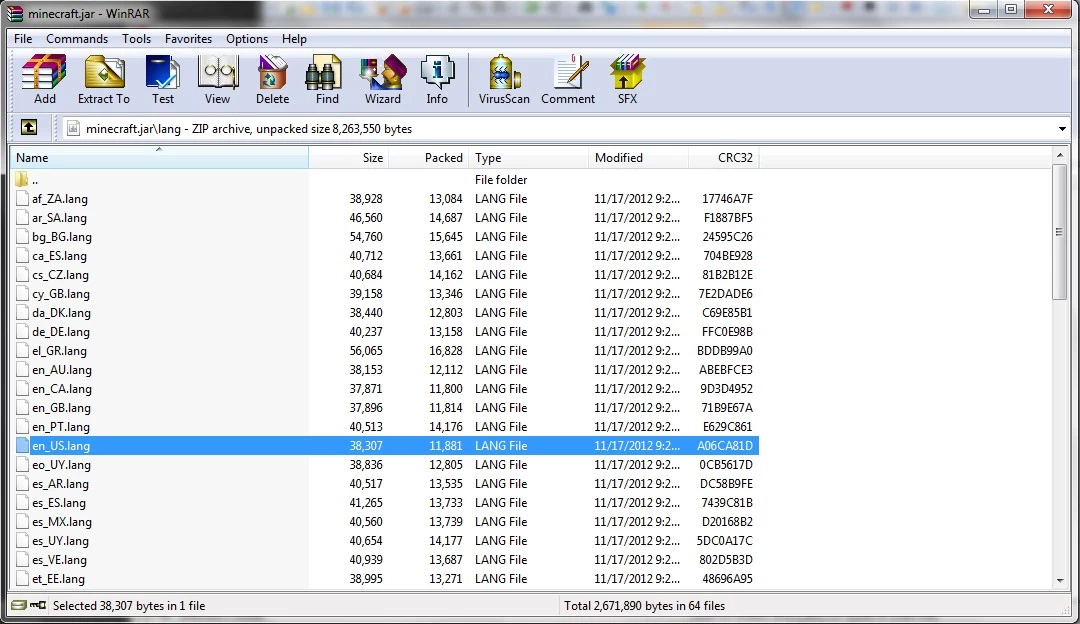This screenshot has width=1080, height=624.
Task: Click the parent folder '..' entry
Action: click(28, 180)
